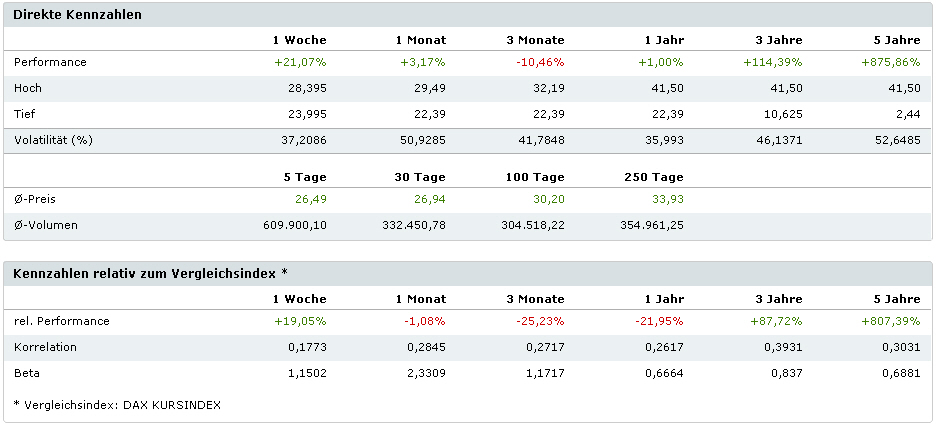Click the 100 Tage column header
936x424 pixels.
pos(535,177)
